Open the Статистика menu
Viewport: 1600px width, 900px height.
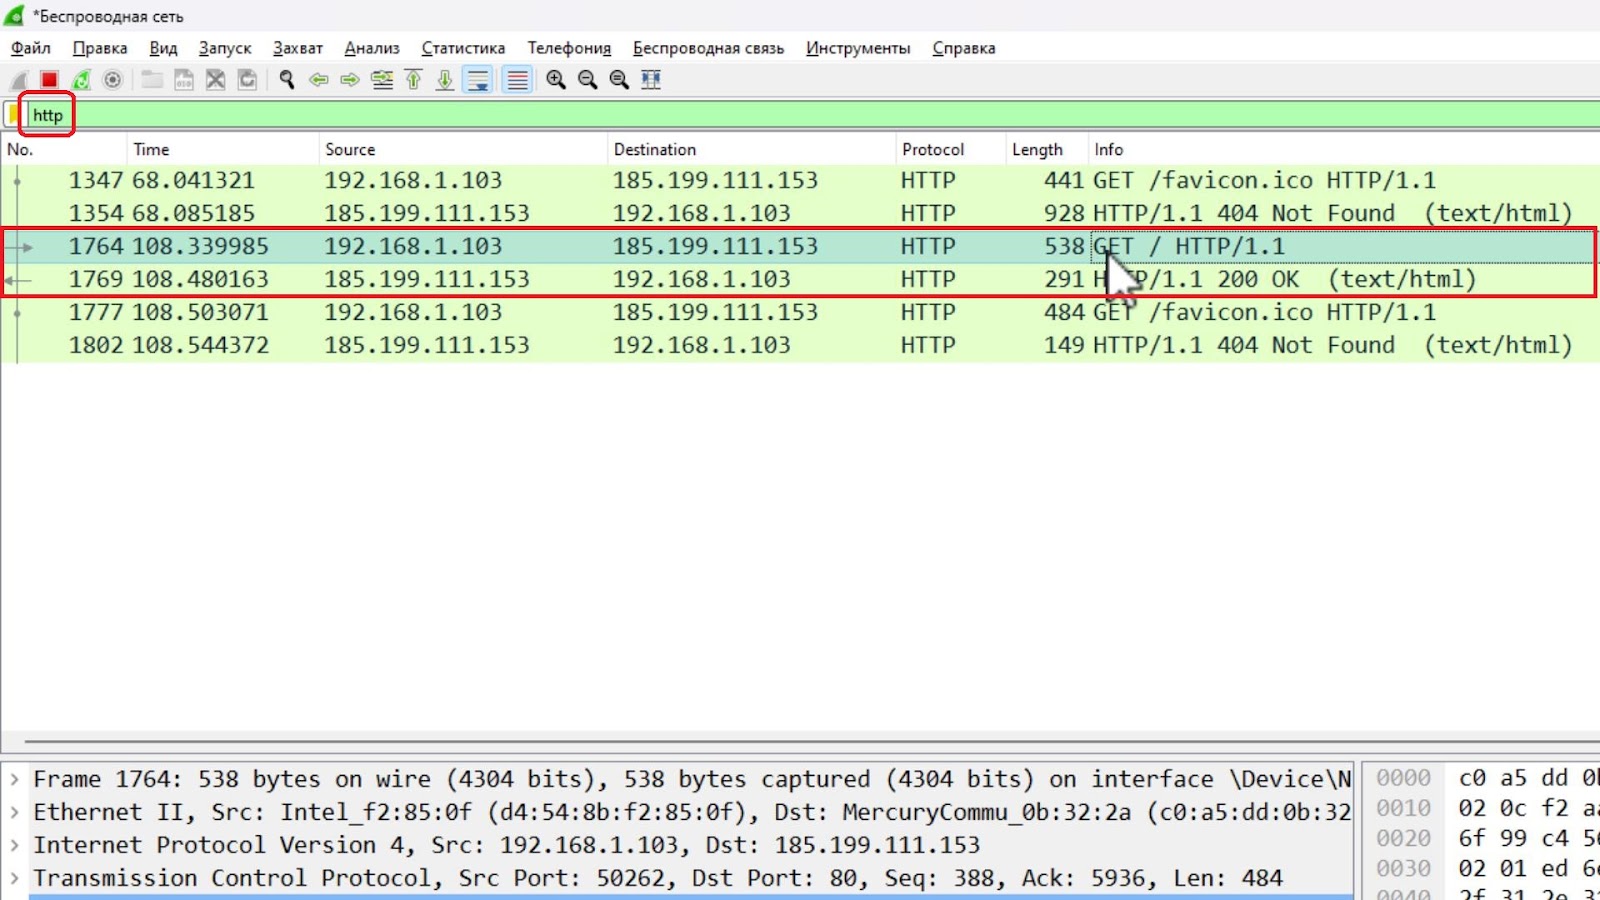click(x=463, y=48)
